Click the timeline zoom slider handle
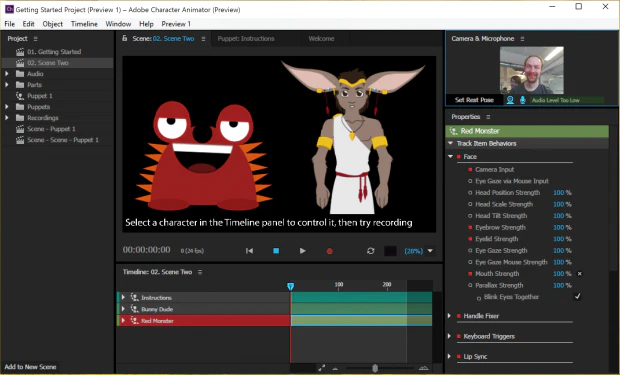The width and height of the screenshot is (620, 375). tap(375, 368)
